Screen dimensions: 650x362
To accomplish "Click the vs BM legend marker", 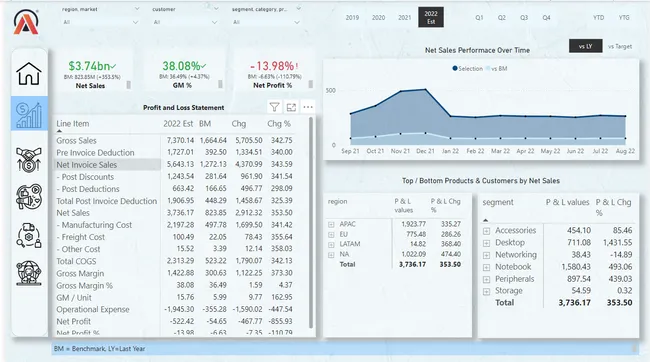I will (488, 68).
